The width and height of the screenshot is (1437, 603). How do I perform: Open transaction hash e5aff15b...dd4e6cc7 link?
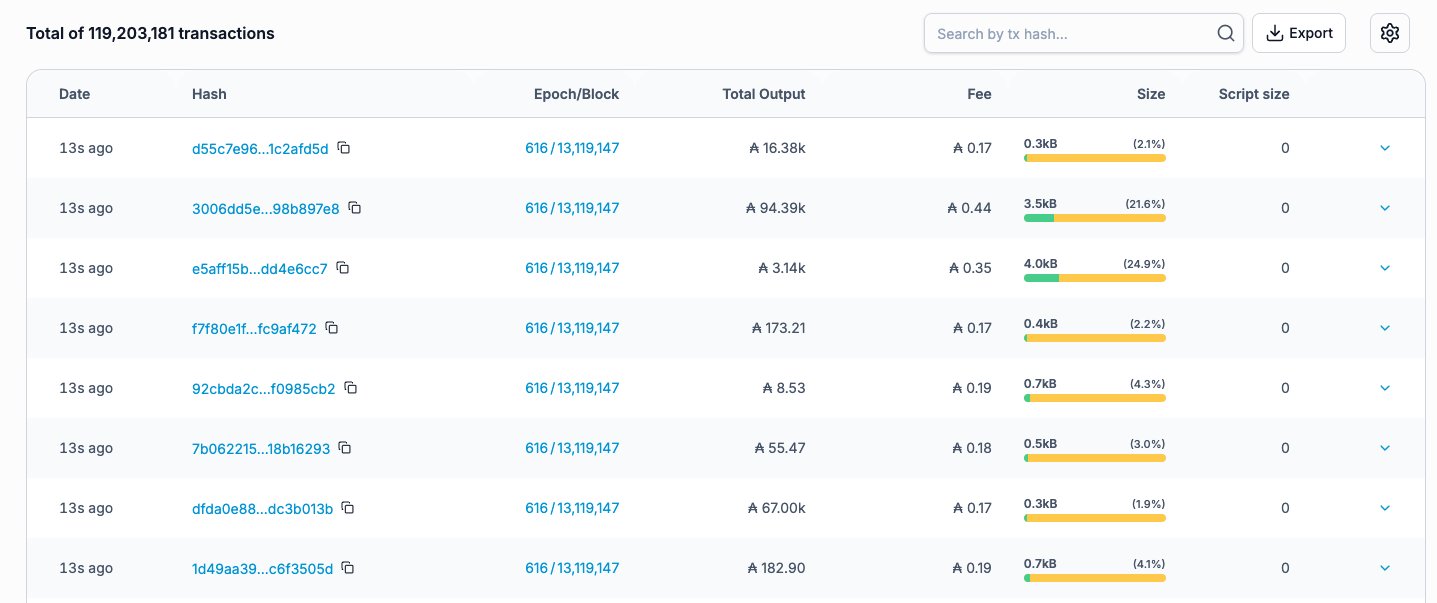point(259,268)
